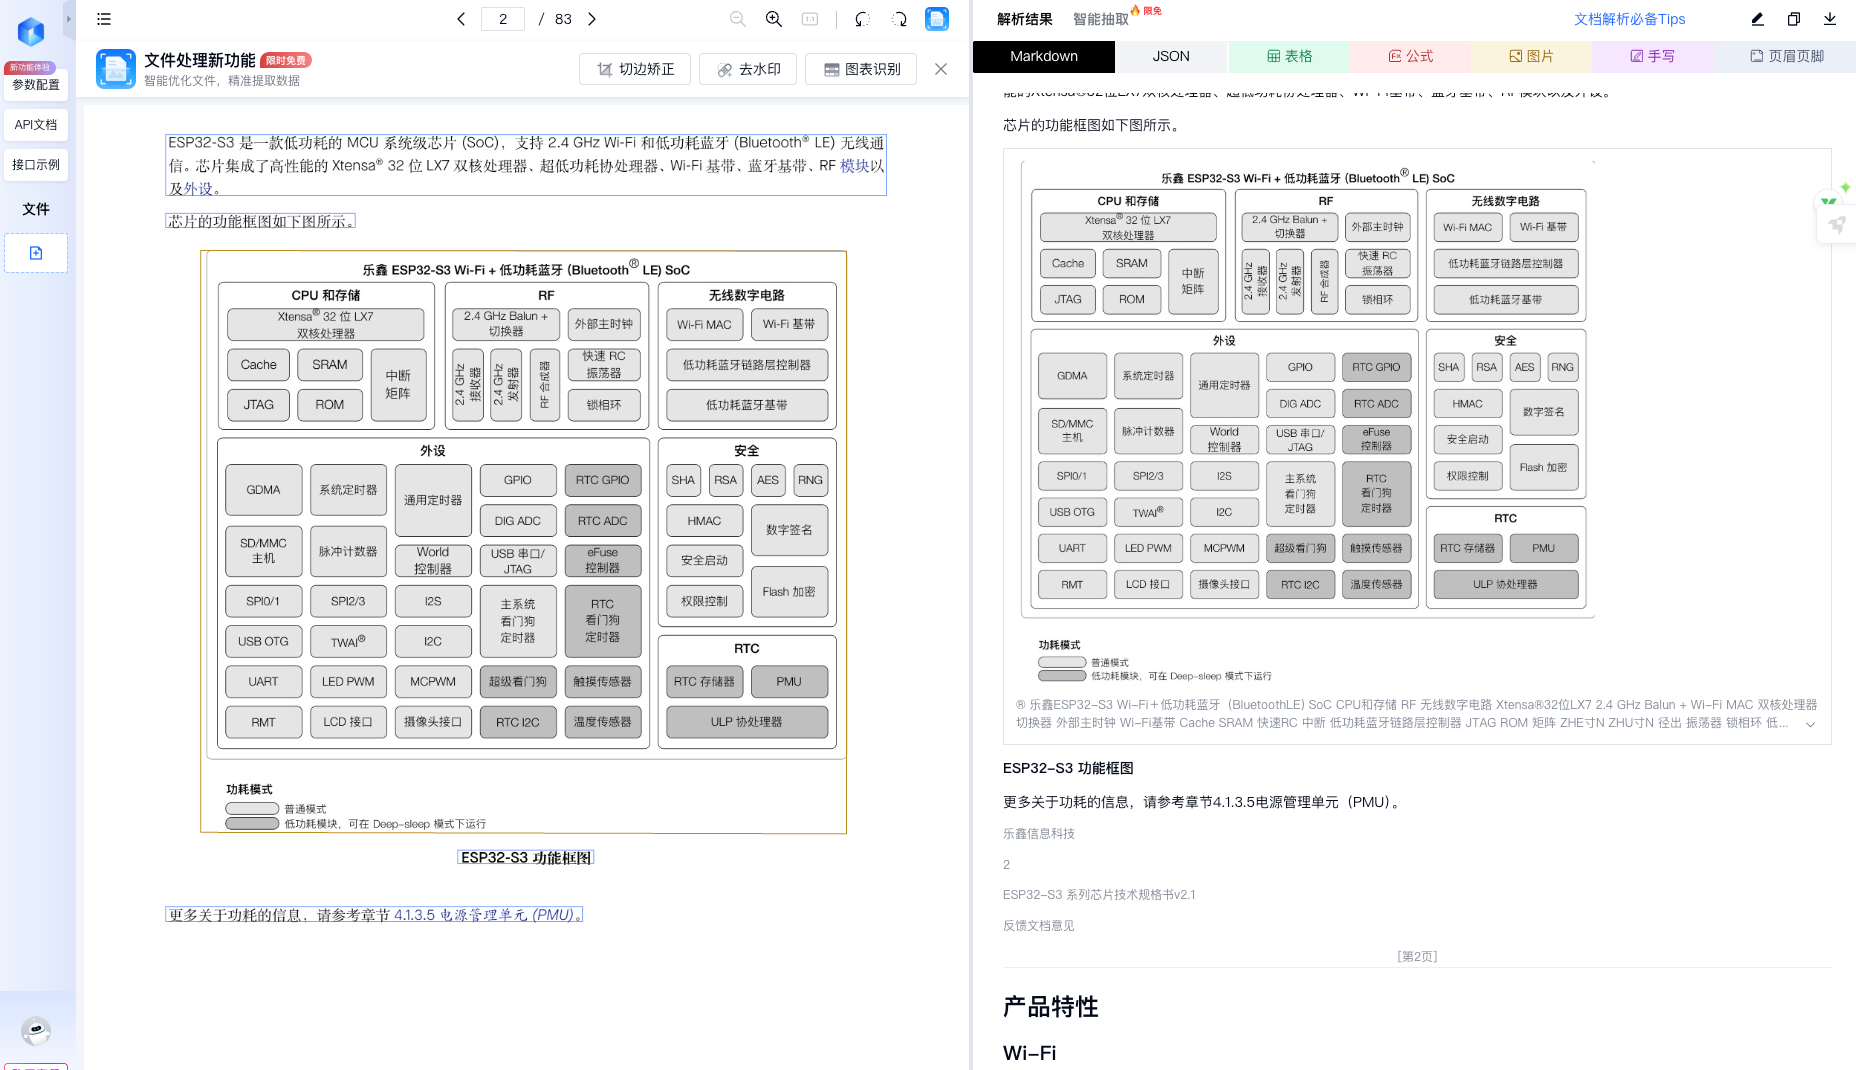Click the Wi-Fi heading in the results

(1029, 1053)
